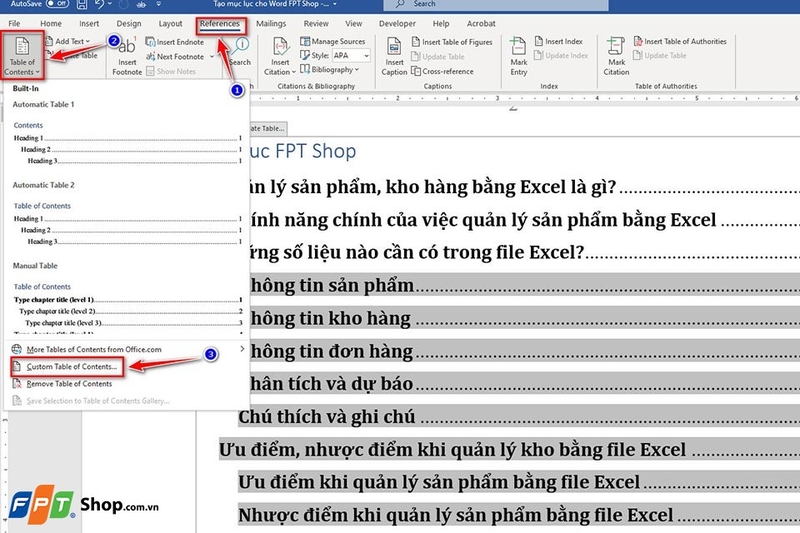Viewport: 800px width, 533px height.
Task: Click the Update Table tab above document TOC
Action: pyautogui.click(x=267, y=129)
